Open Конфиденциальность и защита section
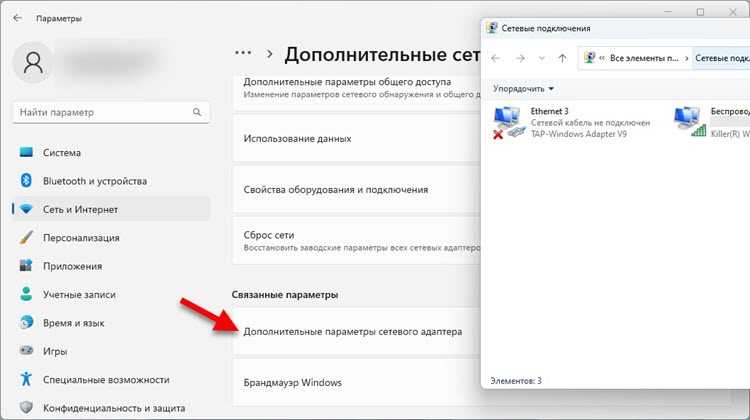750x420 pixels. [x=111, y=408]
